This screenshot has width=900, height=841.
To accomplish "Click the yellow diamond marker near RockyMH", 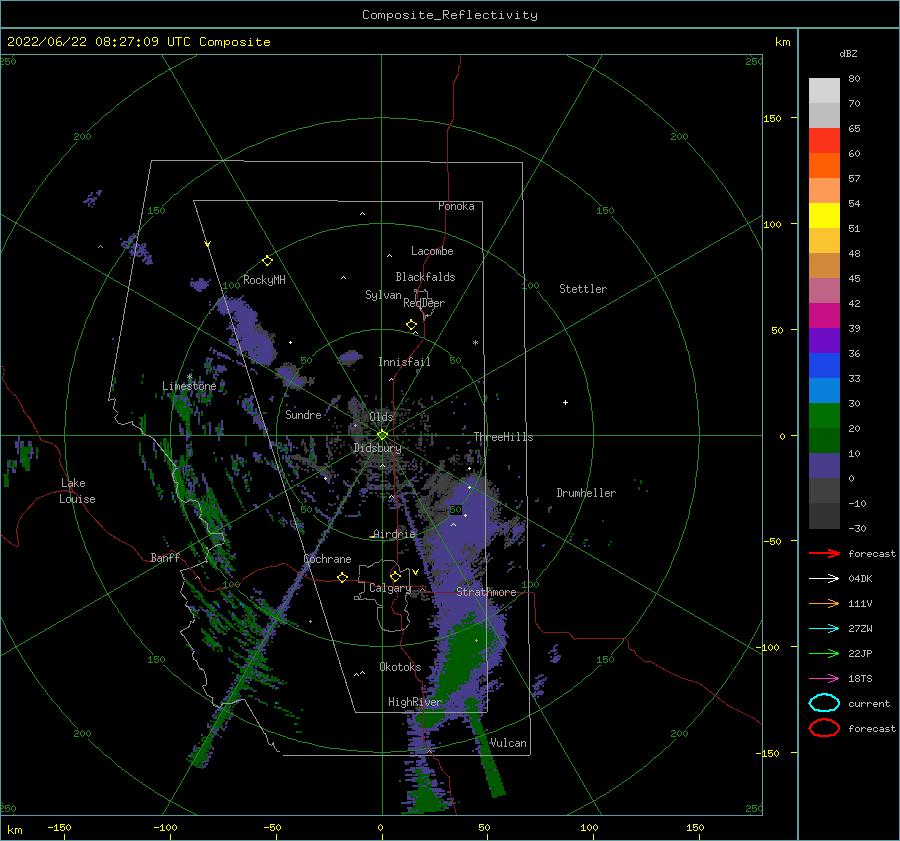I will tap(267, 261).
